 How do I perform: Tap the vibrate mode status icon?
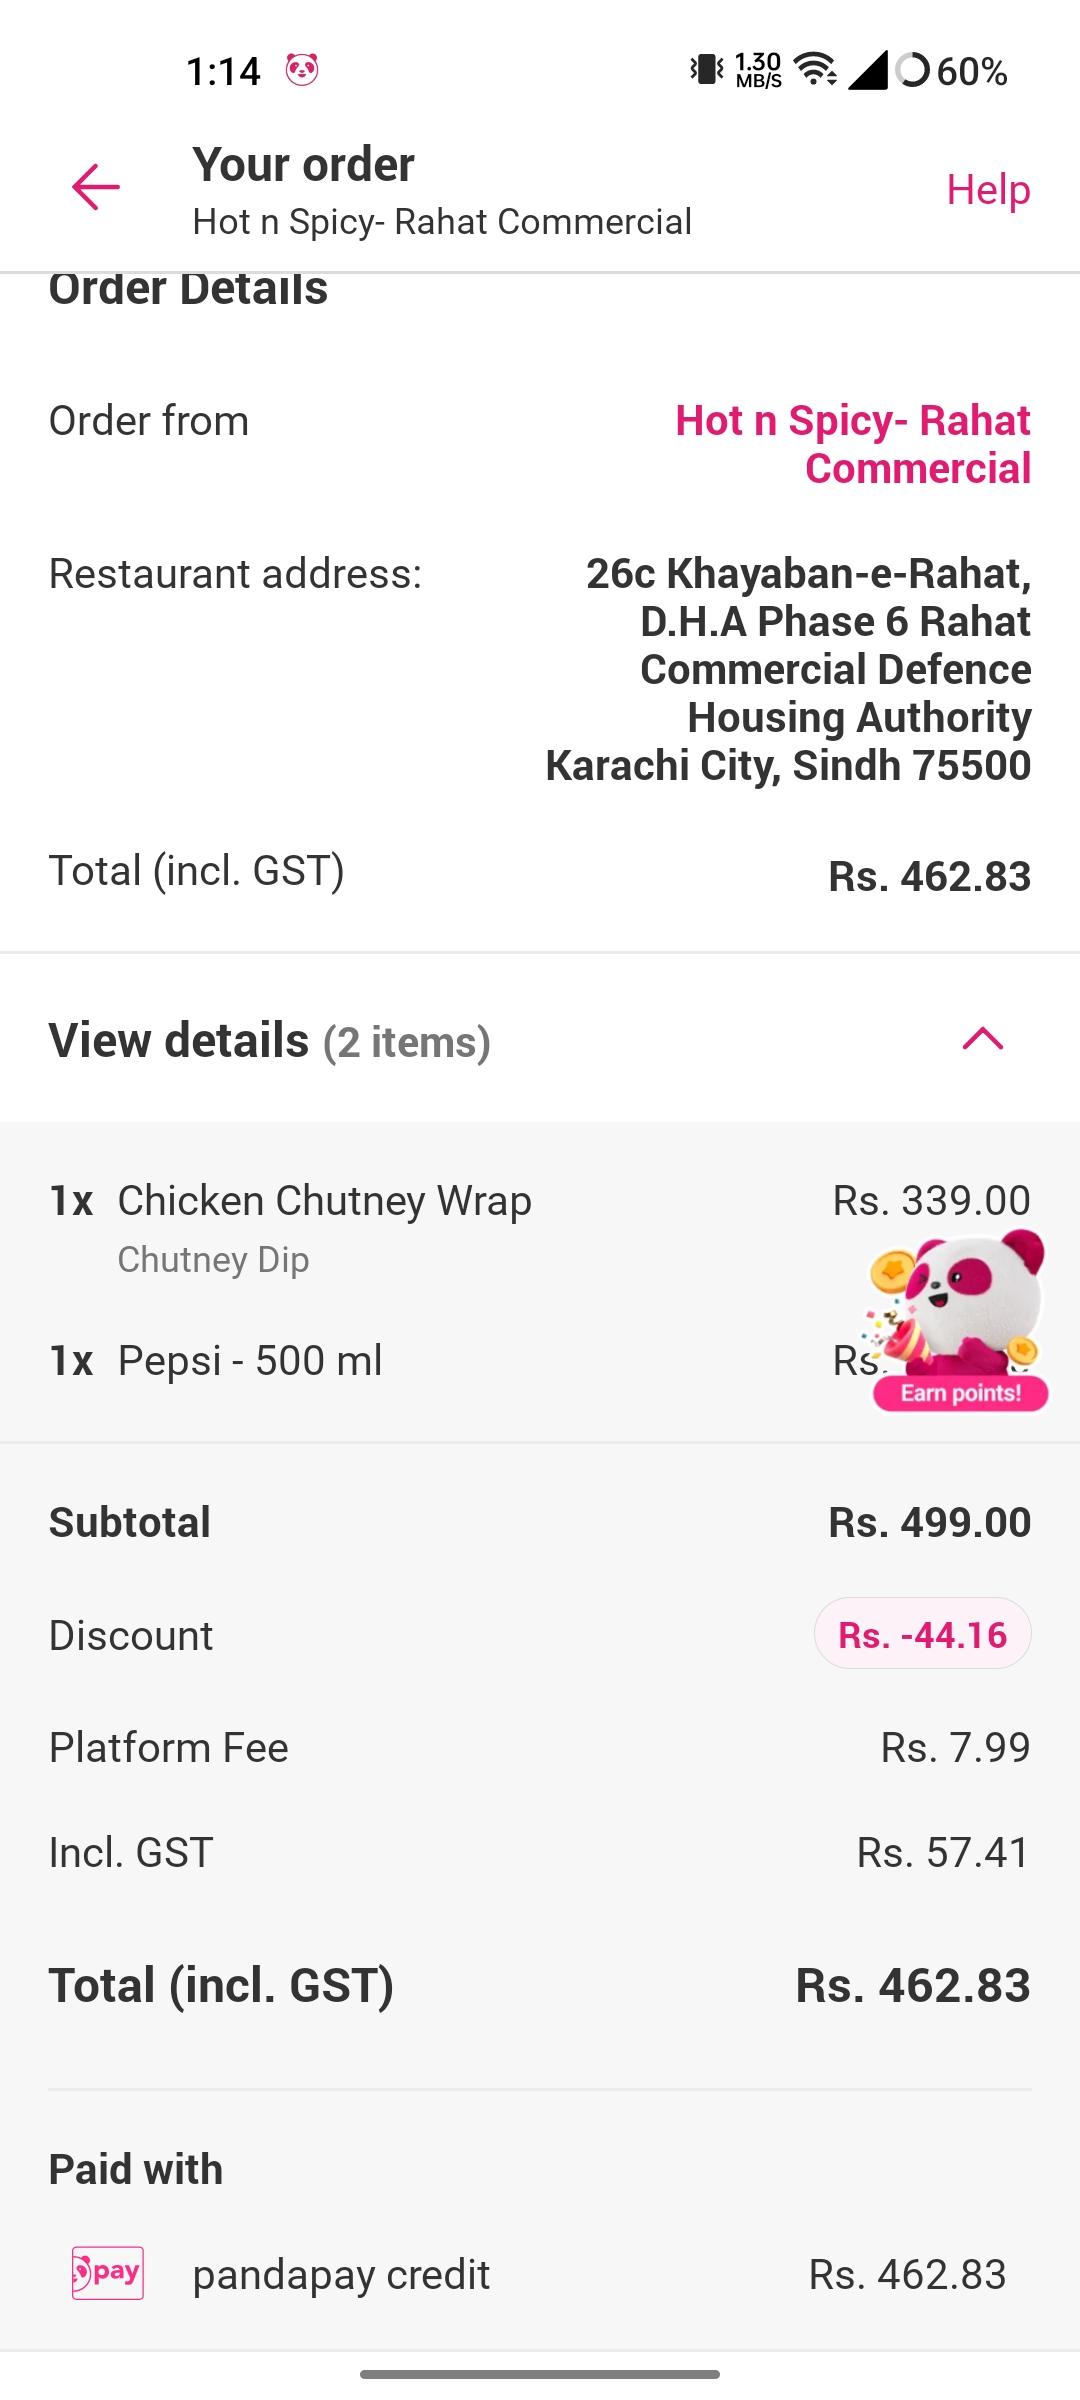707,70
